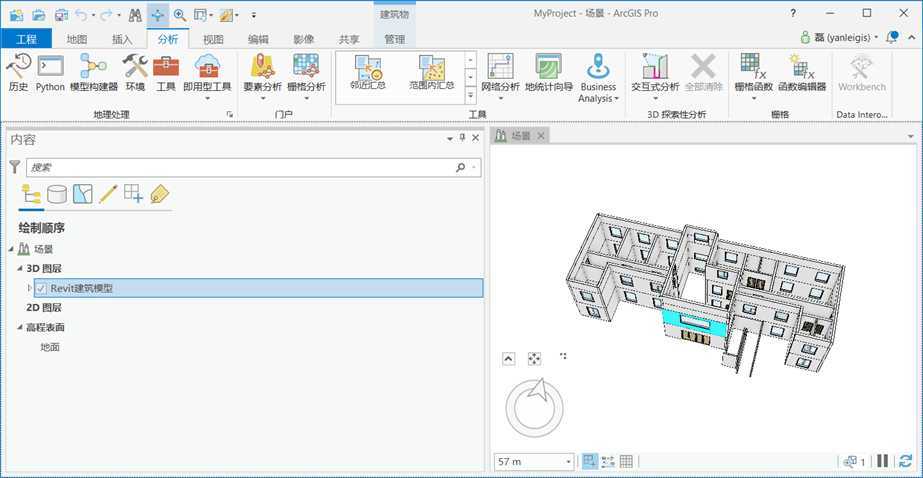Pause drawing in the scene
The image size is (923, 478).
tap(882, 462)
